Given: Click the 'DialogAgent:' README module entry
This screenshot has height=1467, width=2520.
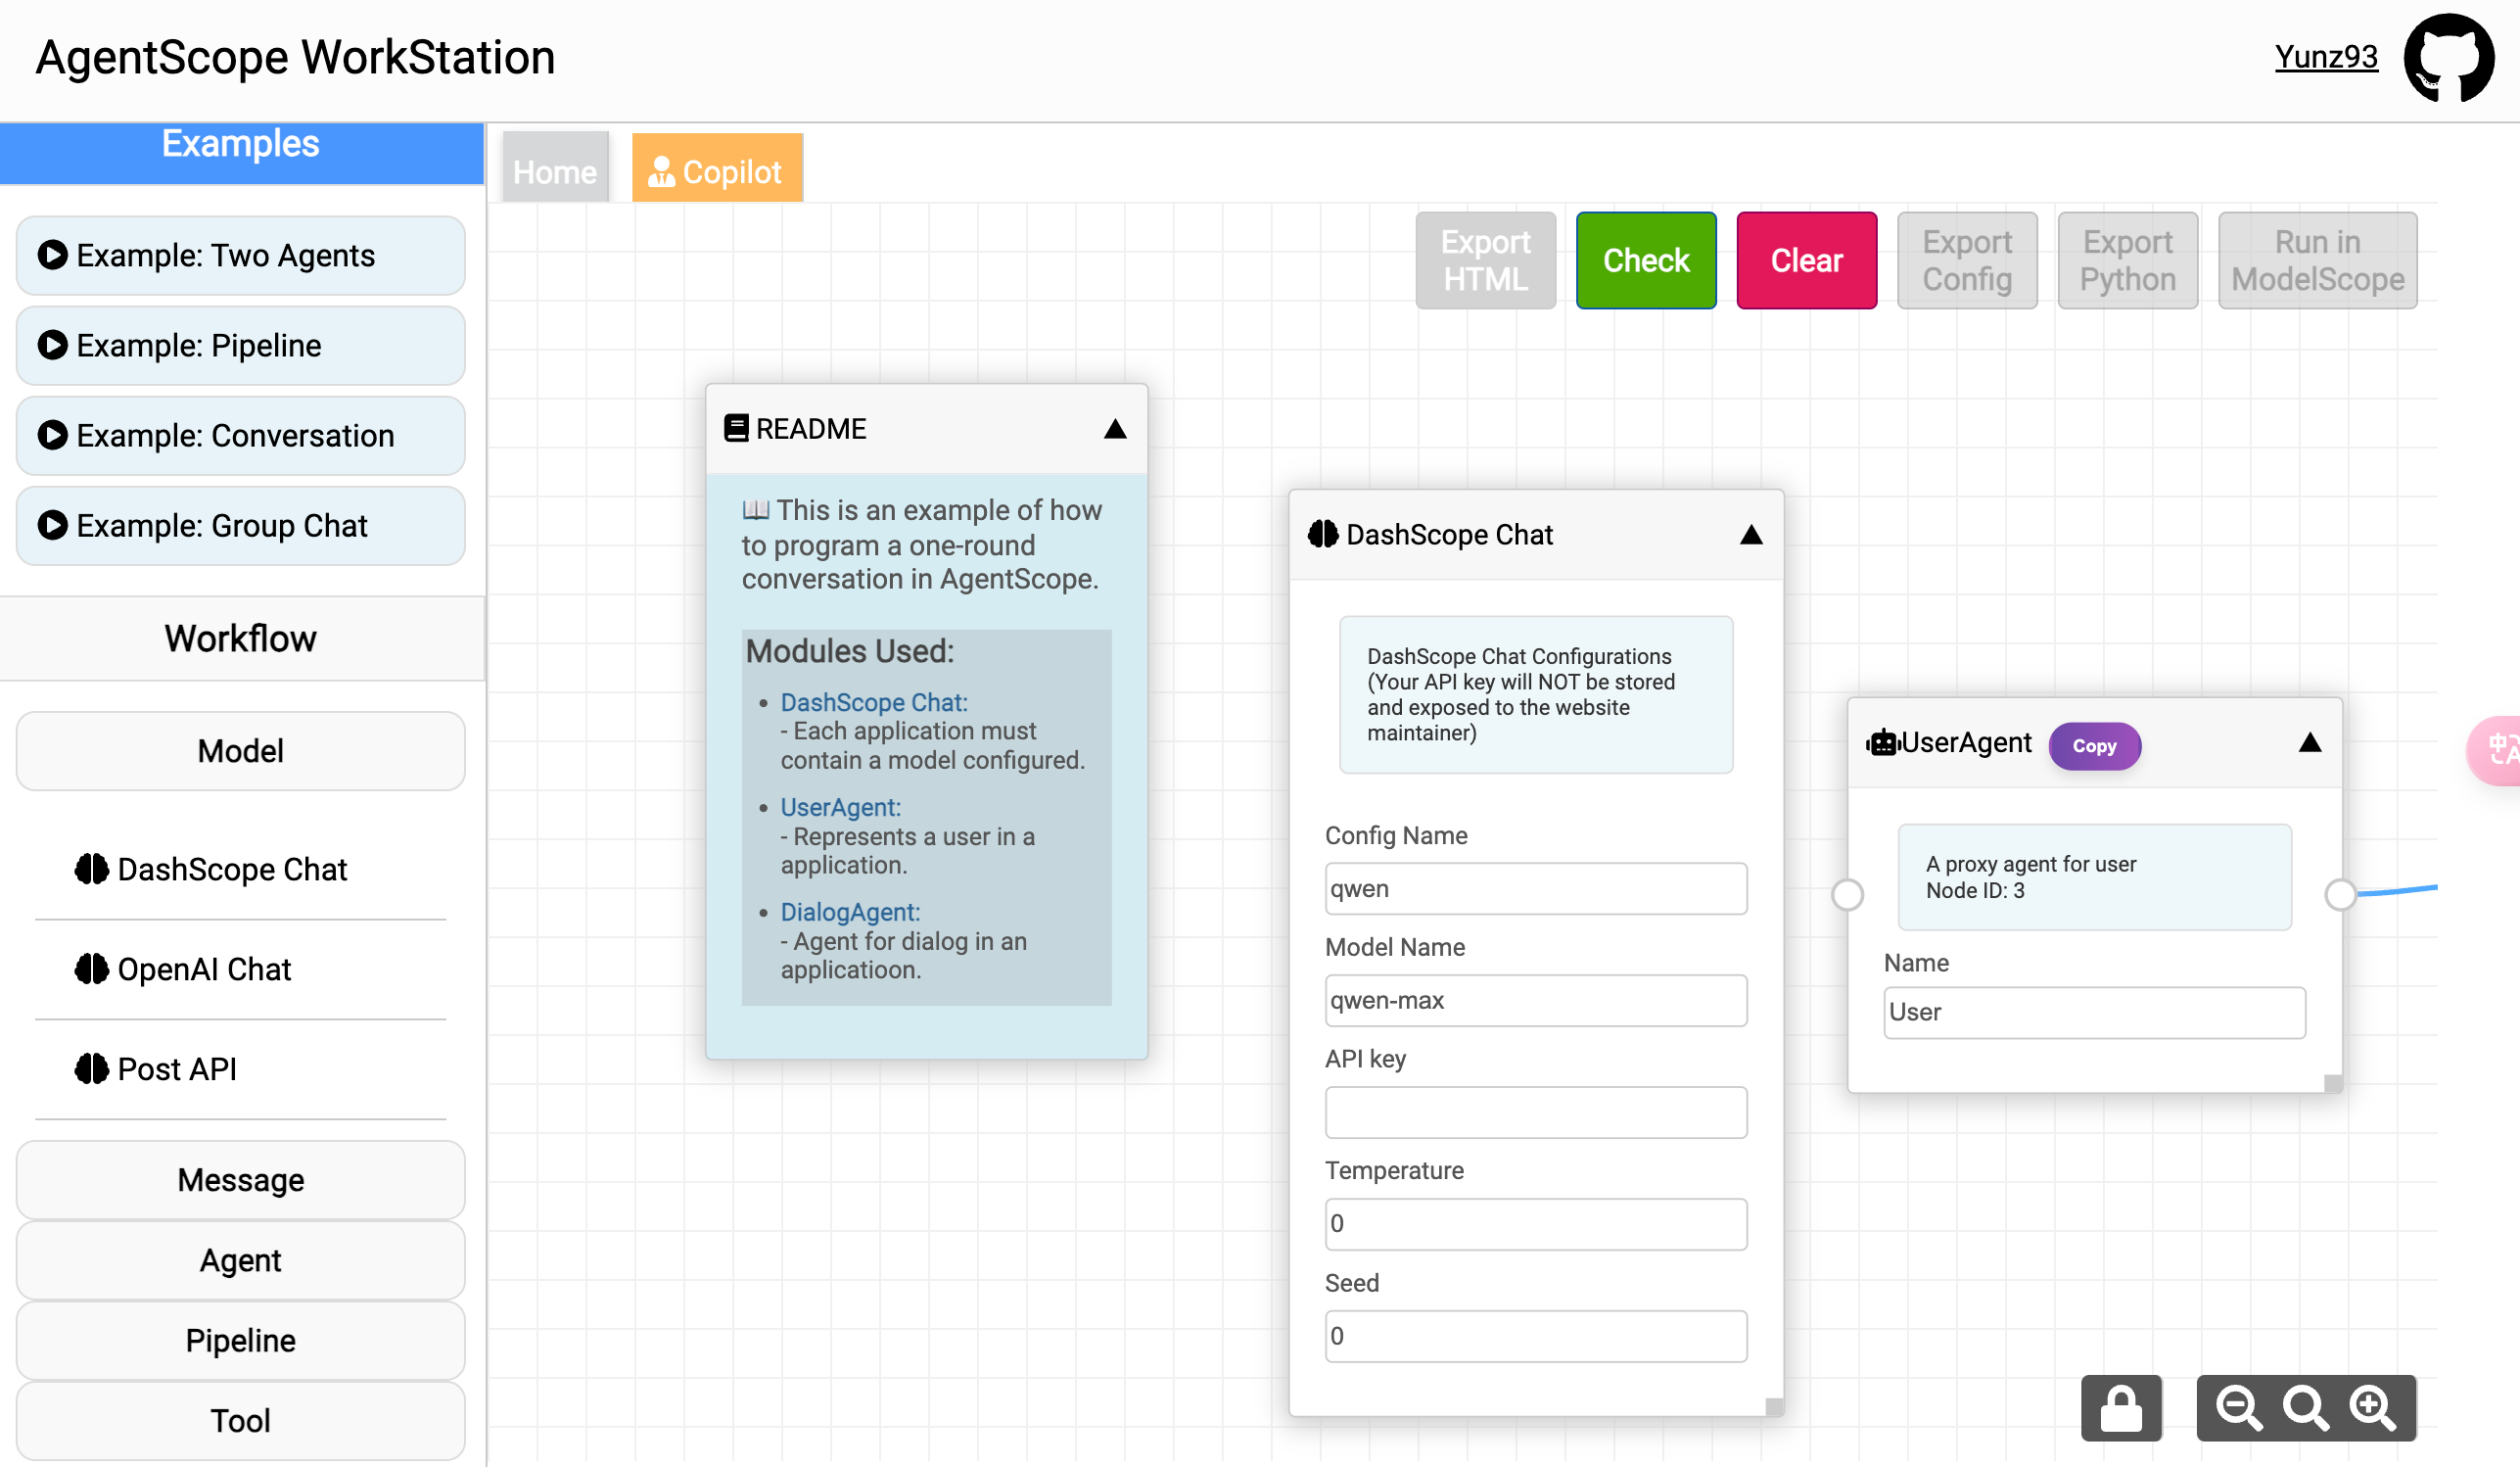Looking at the screenshot, I should pyautogui.click(x=850, y=912).
